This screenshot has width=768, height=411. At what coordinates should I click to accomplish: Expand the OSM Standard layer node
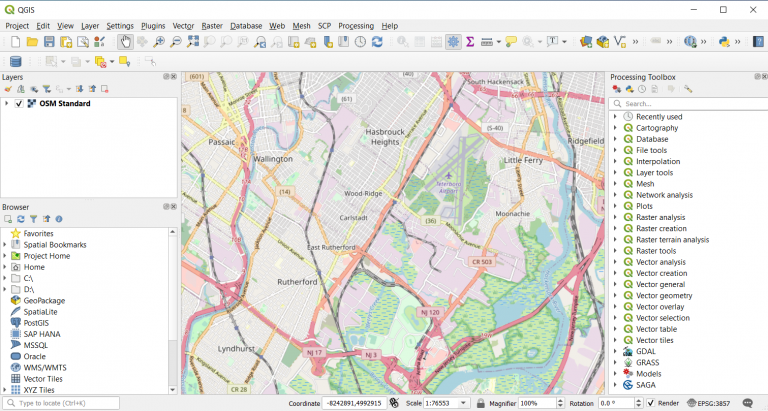click(x=7, y=104)
